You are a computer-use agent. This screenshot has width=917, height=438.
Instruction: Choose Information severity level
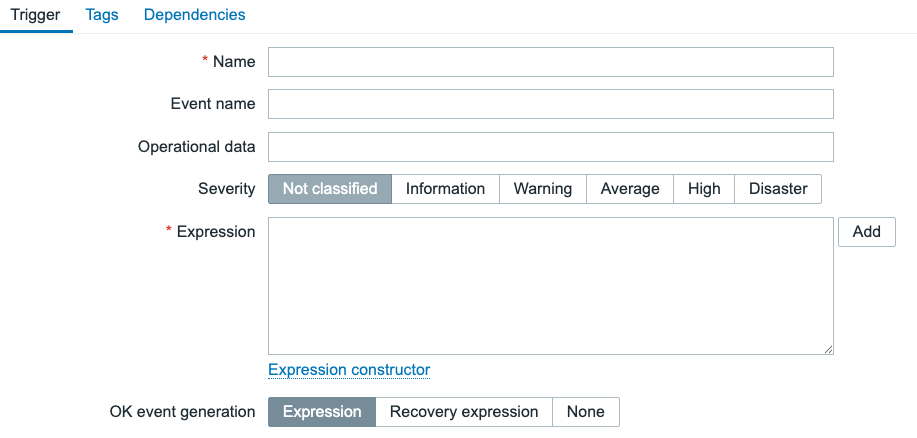pos(445,189)
